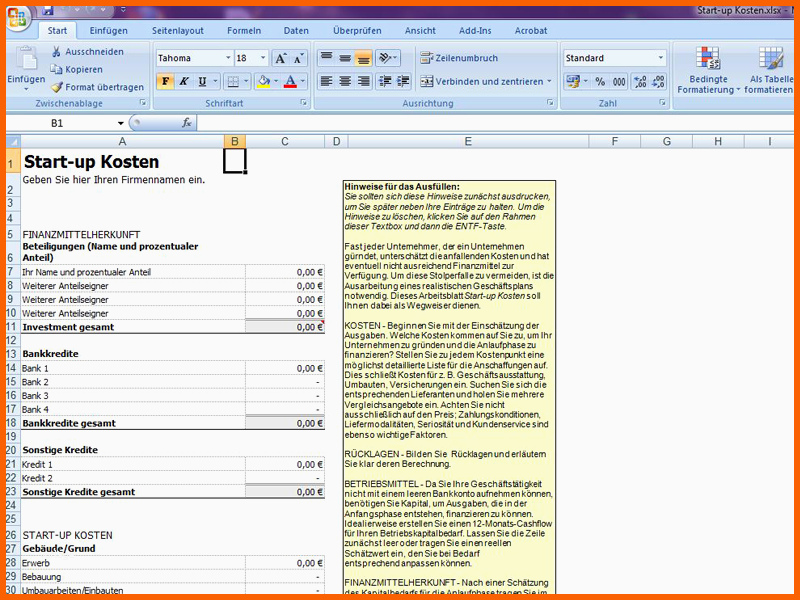Select column E header
Image resolution: width=800 pixels, height=600 pixels.
click(468, 141)
